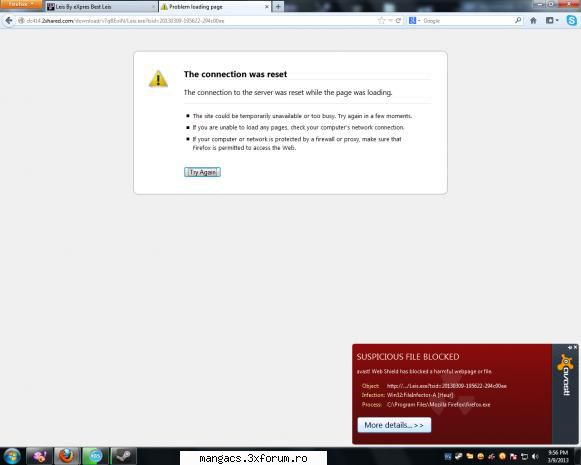Open the orange Firefox menu button
The width and height of the screenshot is (581, 465).
click(21, 4)
